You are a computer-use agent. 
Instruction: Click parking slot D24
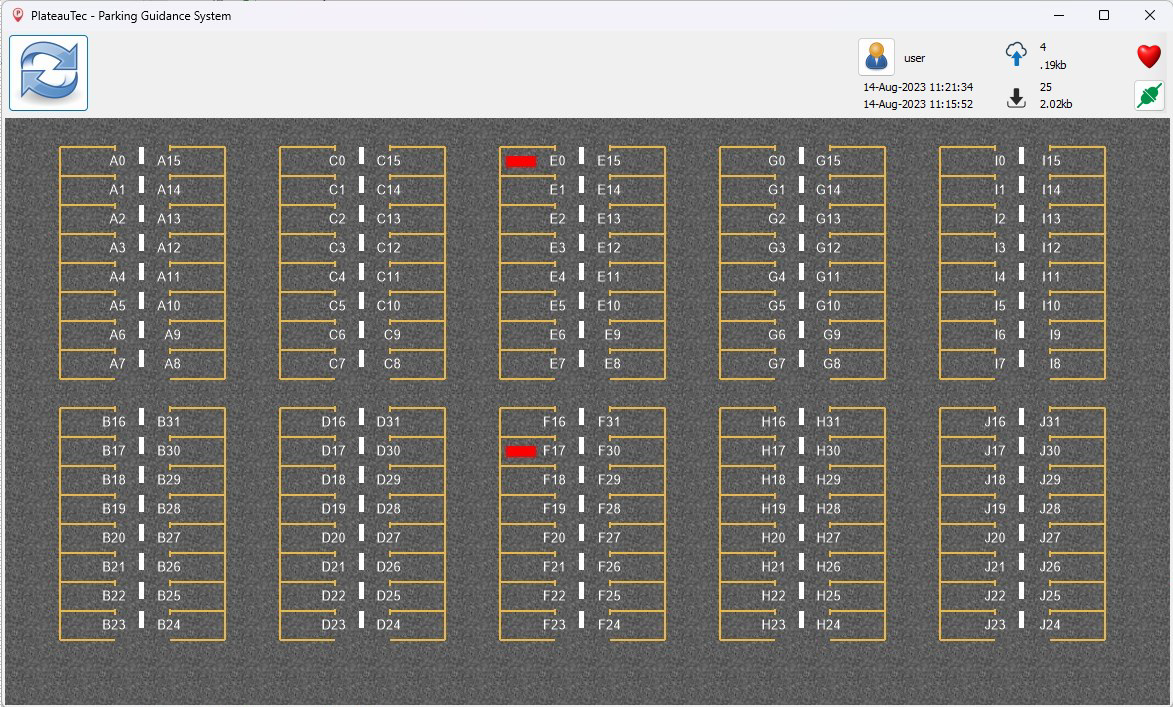(x=389, y=625)
